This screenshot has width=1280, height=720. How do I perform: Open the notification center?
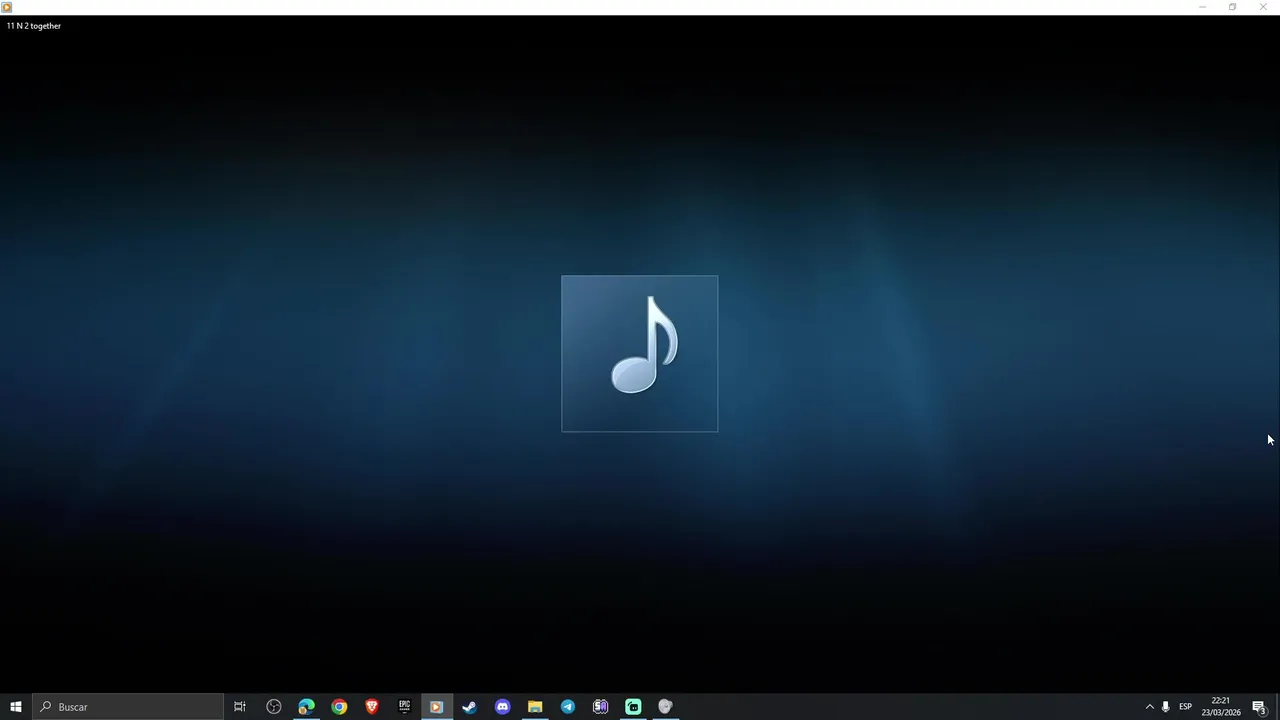point(1259,707)
